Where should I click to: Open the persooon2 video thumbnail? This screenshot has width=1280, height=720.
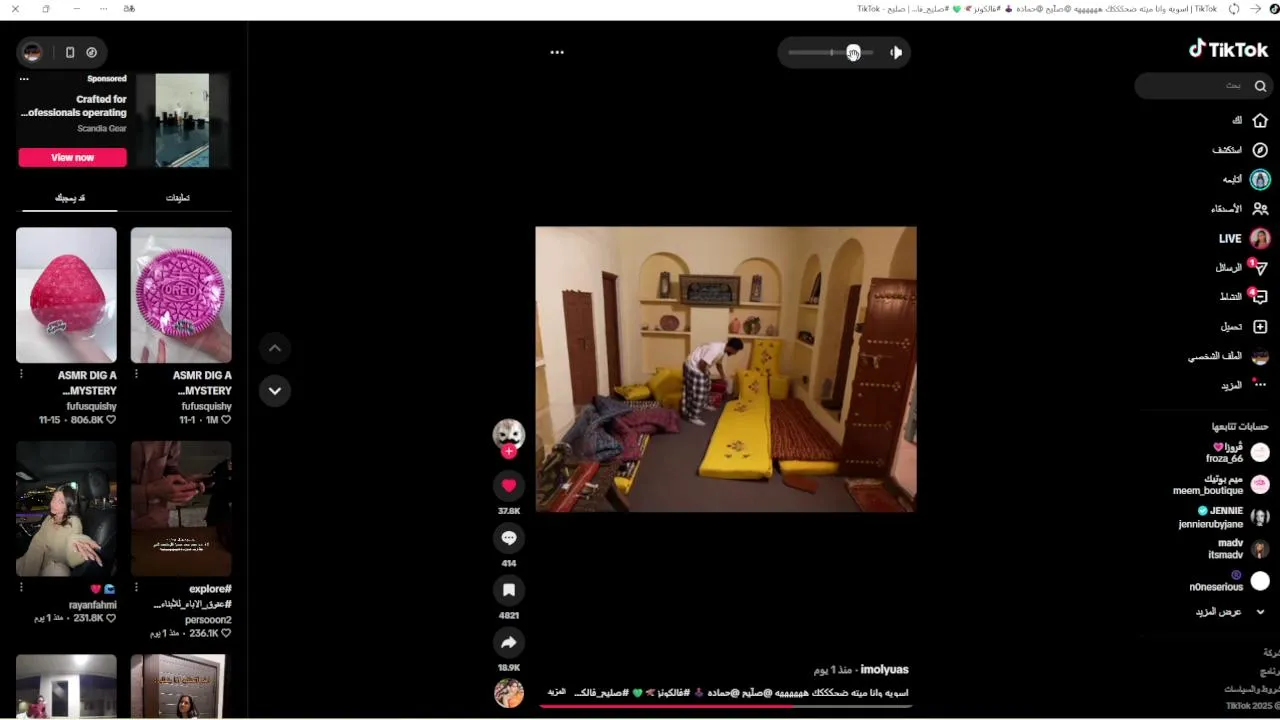point(181,509)
